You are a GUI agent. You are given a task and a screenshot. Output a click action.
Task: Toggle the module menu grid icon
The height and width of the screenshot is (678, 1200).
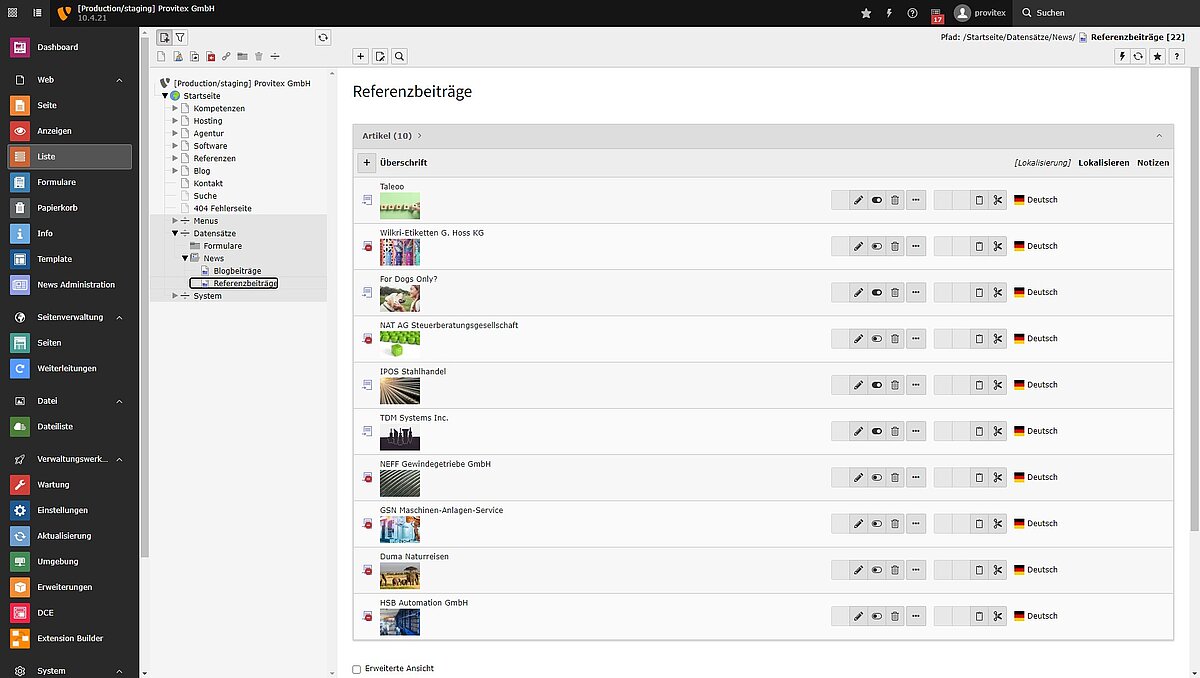pos(12,12)
